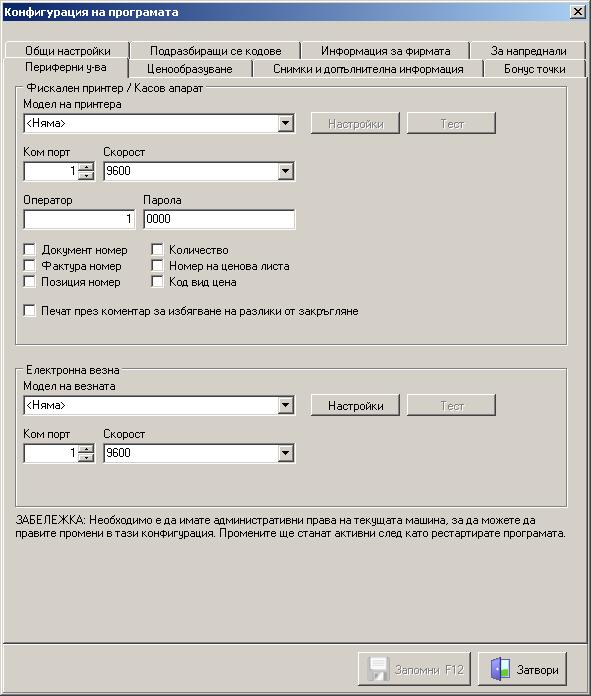Click the floppy disk icon on Запомни F12
Screen dimensions: 591x696
coord(378,668)
